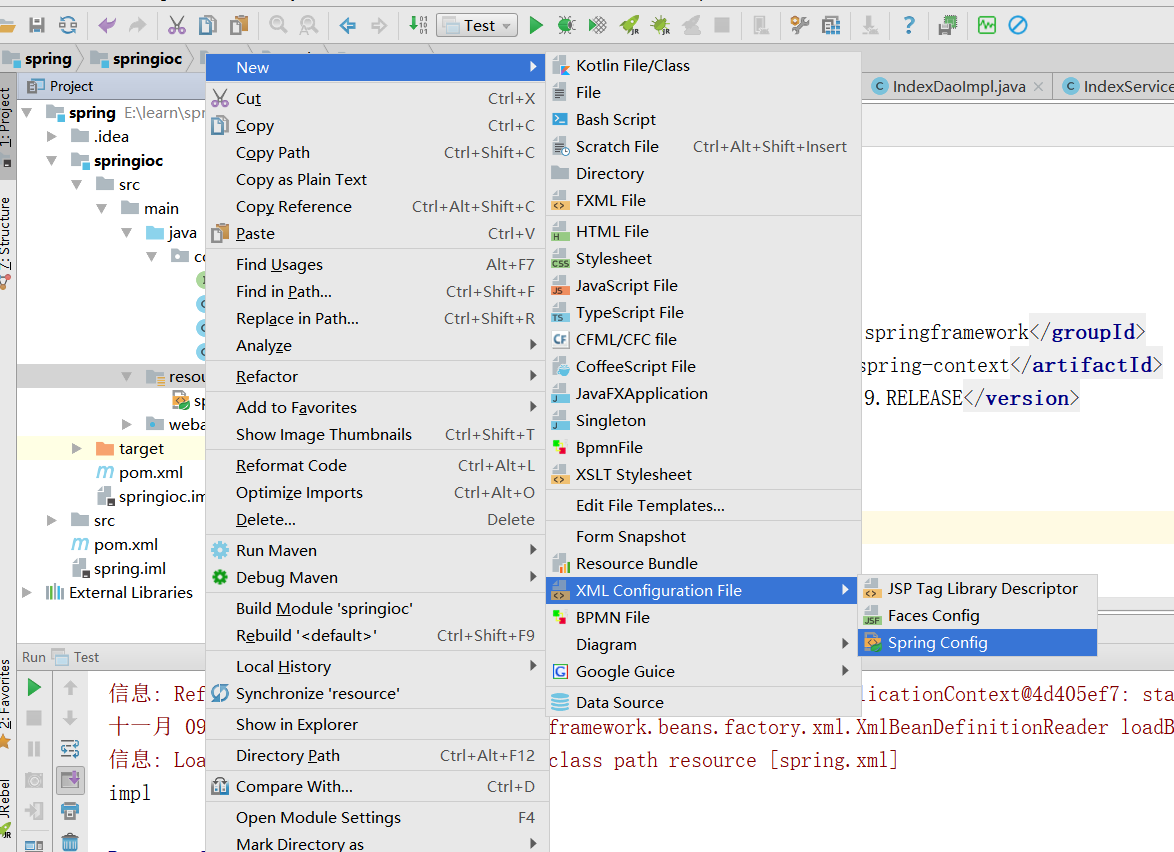Click the blue circle-slash toolbar icon
Image resolution: width=1174 pixels, height=852 pixels.
1018,25
